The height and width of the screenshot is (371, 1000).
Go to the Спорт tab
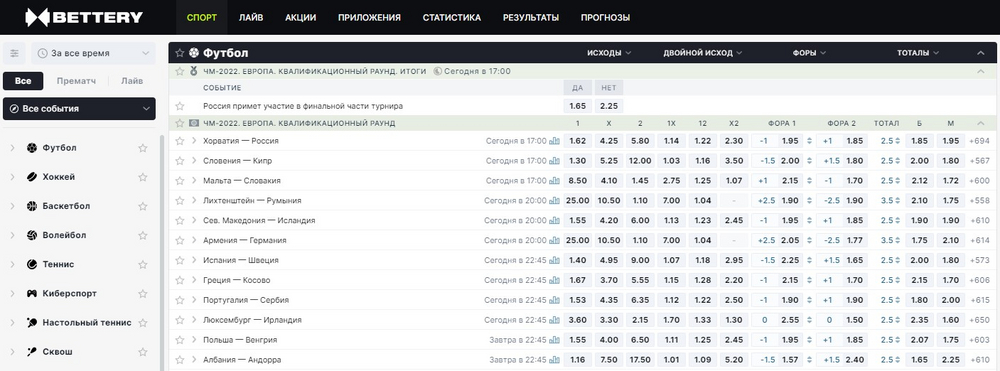[x=202, y=17]
